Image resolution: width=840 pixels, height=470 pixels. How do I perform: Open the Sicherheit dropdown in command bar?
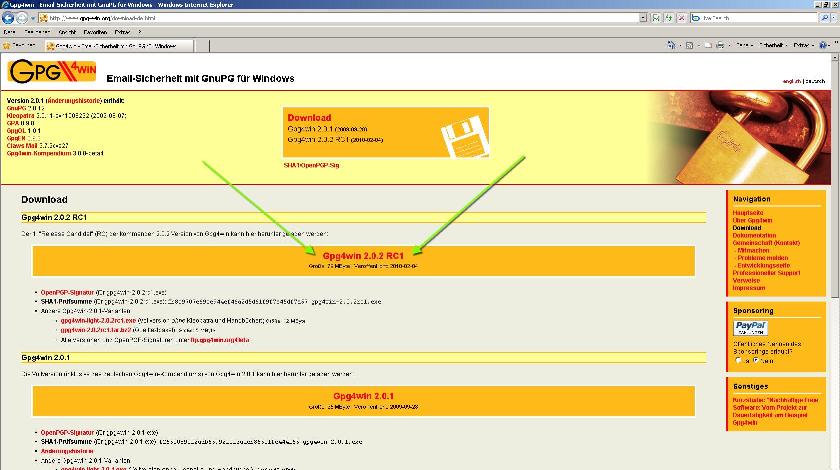pyautogui.click(x=774, y=46)
